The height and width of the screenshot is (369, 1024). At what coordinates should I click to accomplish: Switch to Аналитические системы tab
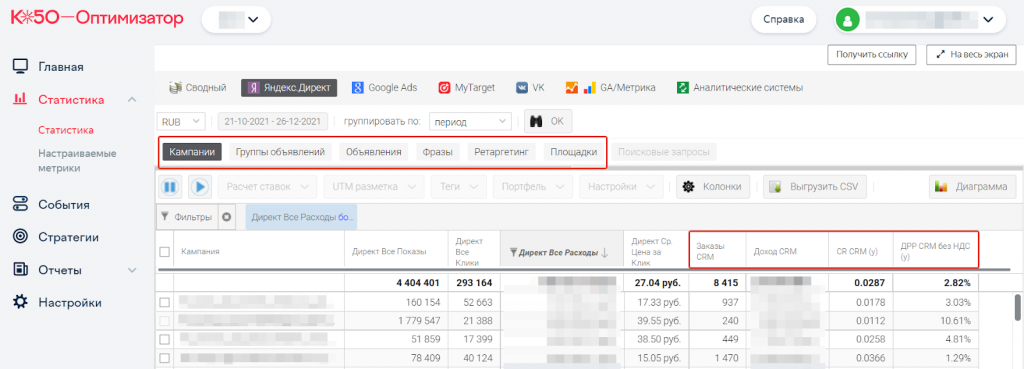tap(740, 88)
